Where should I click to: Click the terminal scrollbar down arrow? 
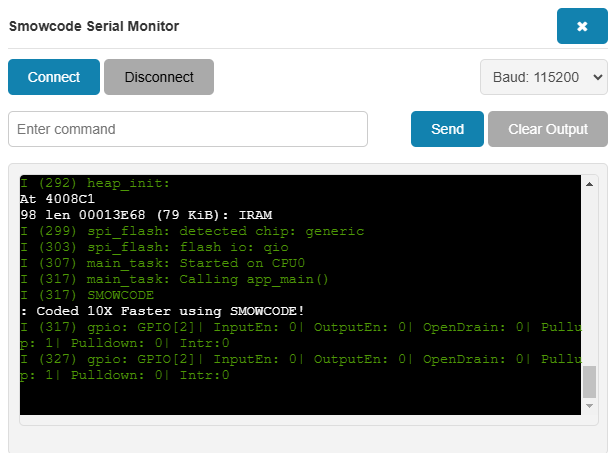coord(589,406)
